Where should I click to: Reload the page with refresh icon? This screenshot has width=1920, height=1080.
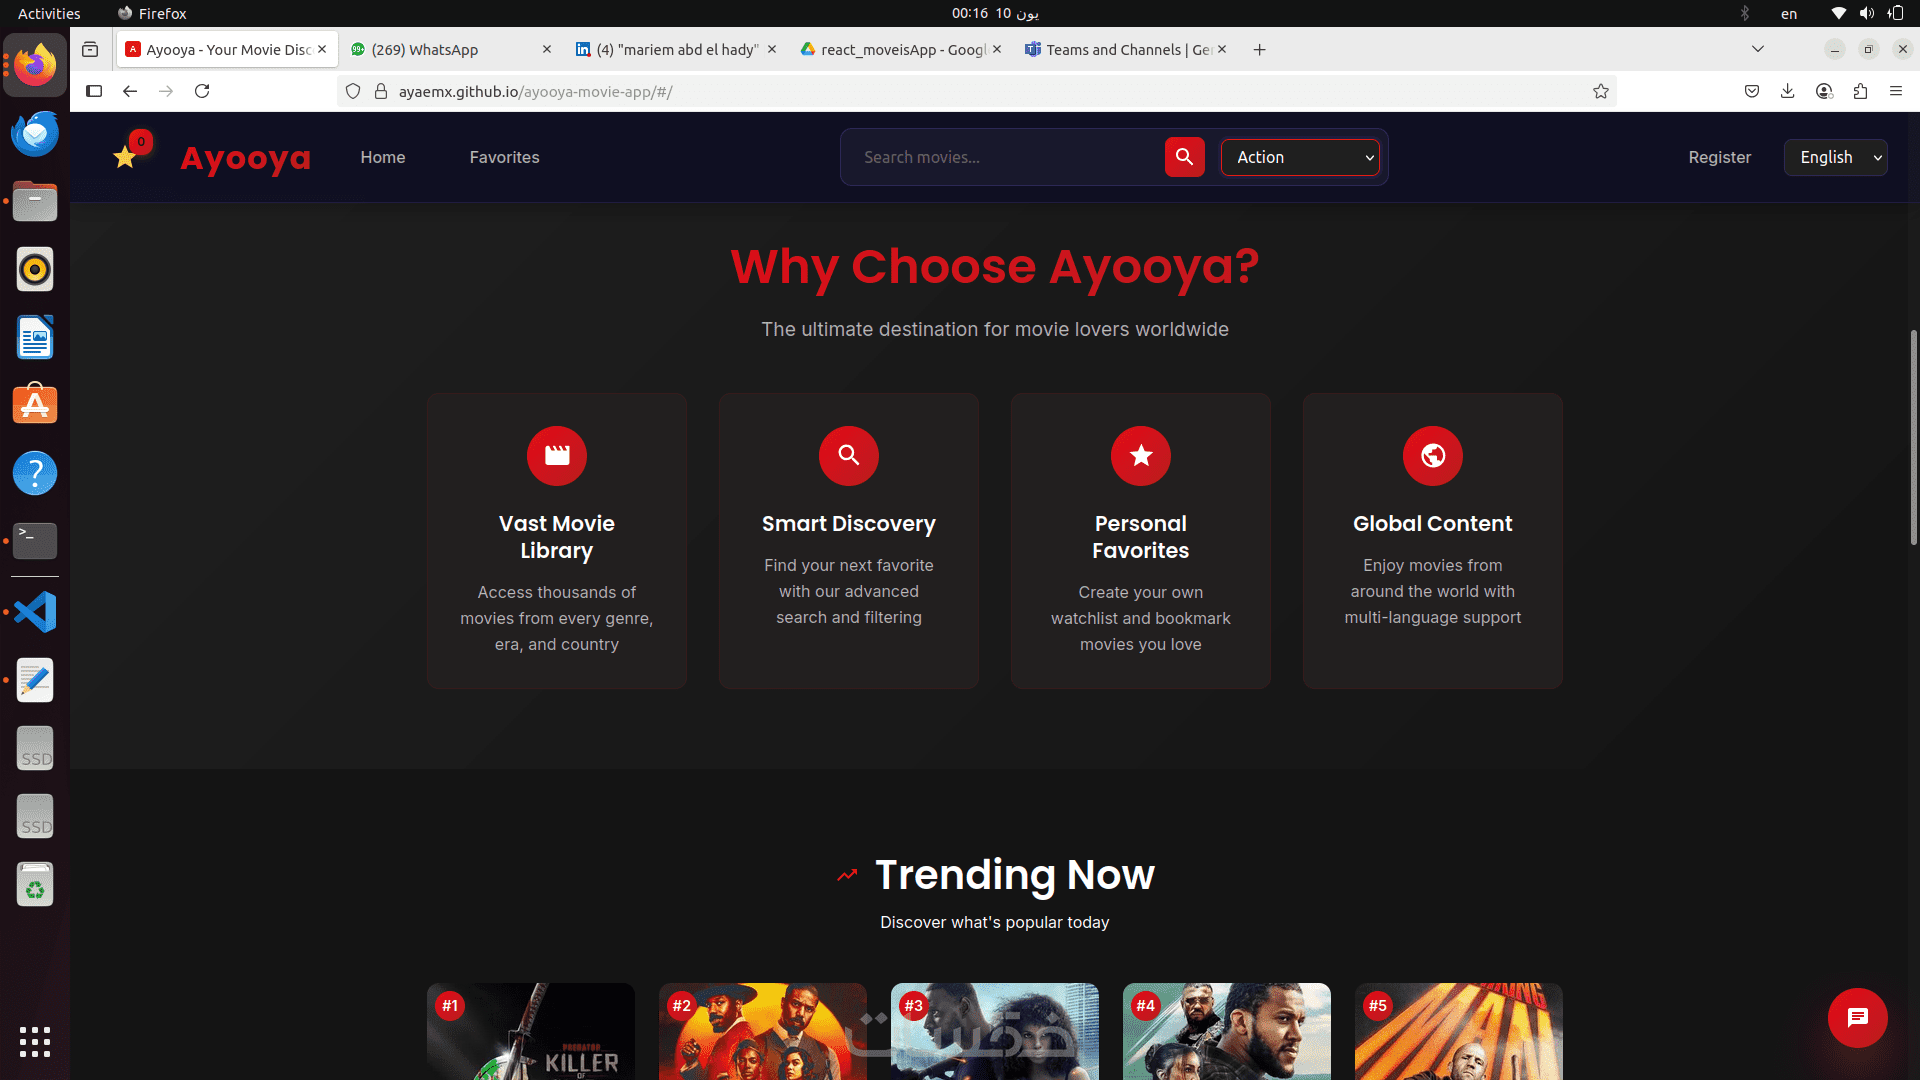click(x=202, y=91)
